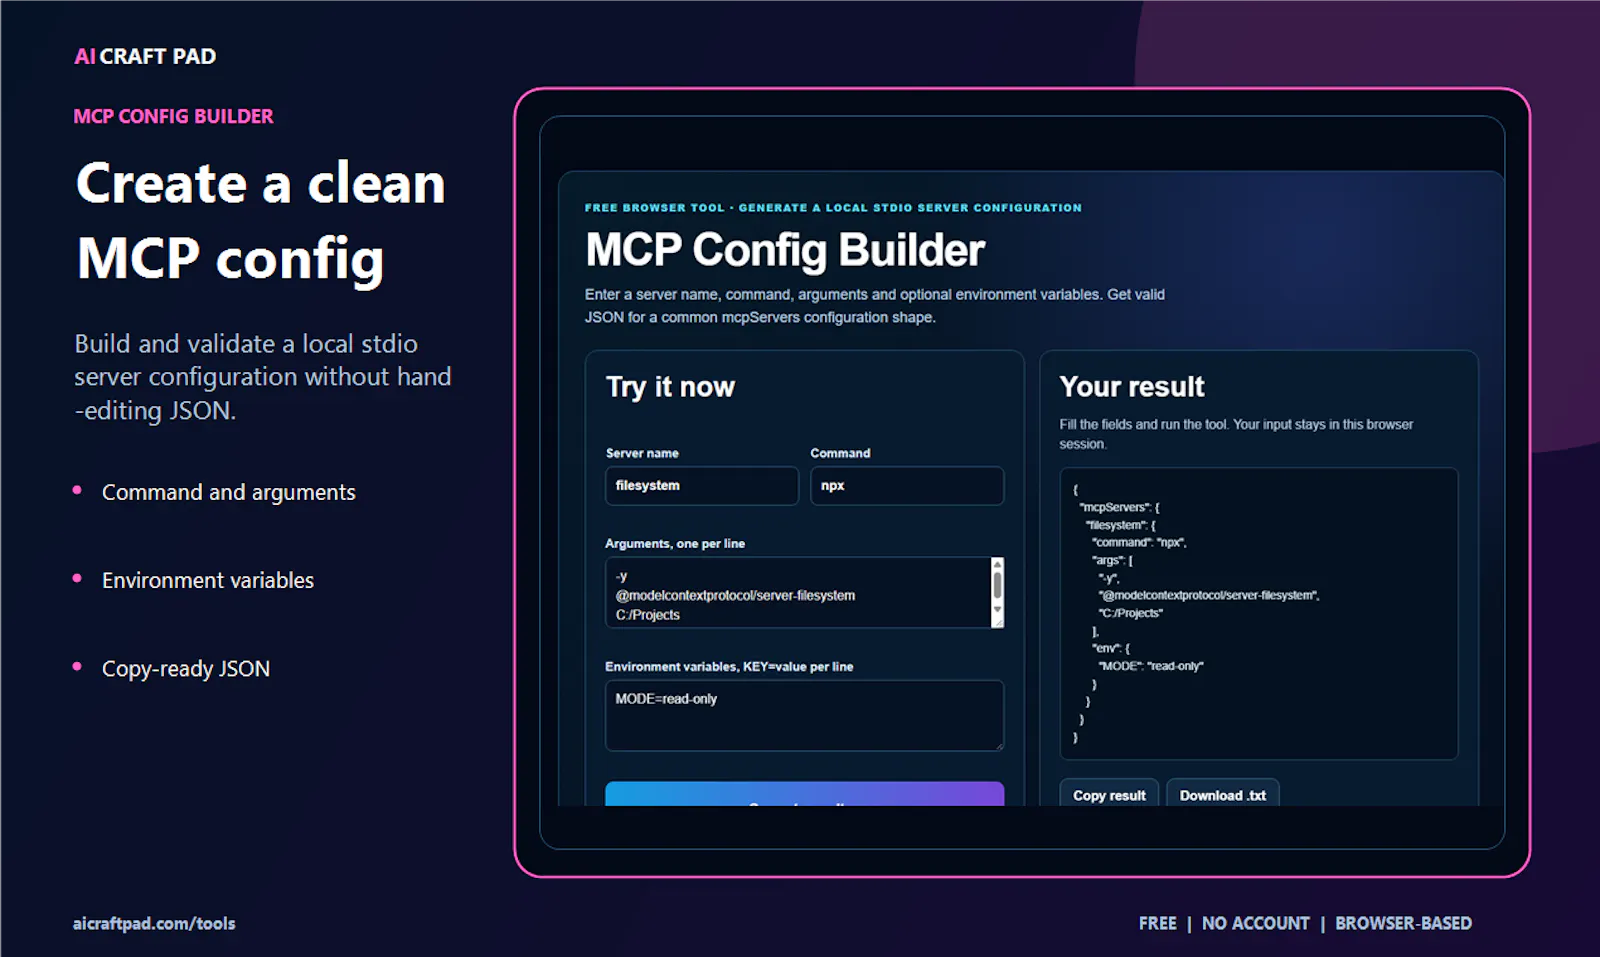The image size is (1600, 957).
Task: Click the AI CRAFT PAD logo
Action: point(145,57)
